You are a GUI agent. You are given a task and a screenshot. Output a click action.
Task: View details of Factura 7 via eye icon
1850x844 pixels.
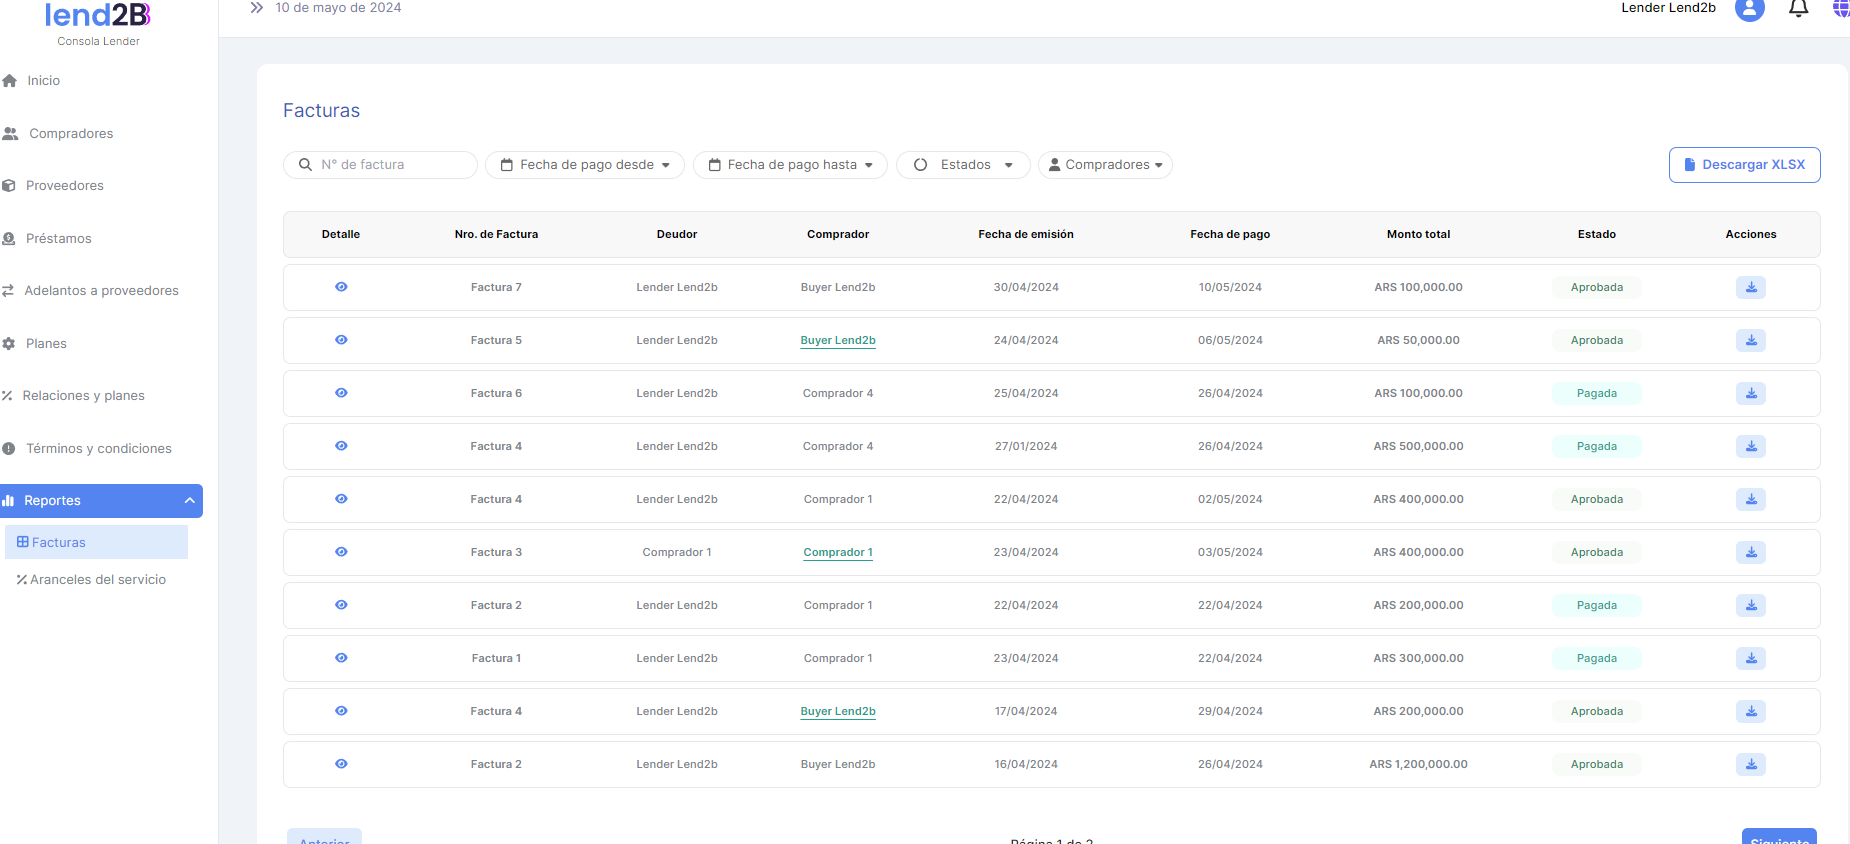pos(341,287)
